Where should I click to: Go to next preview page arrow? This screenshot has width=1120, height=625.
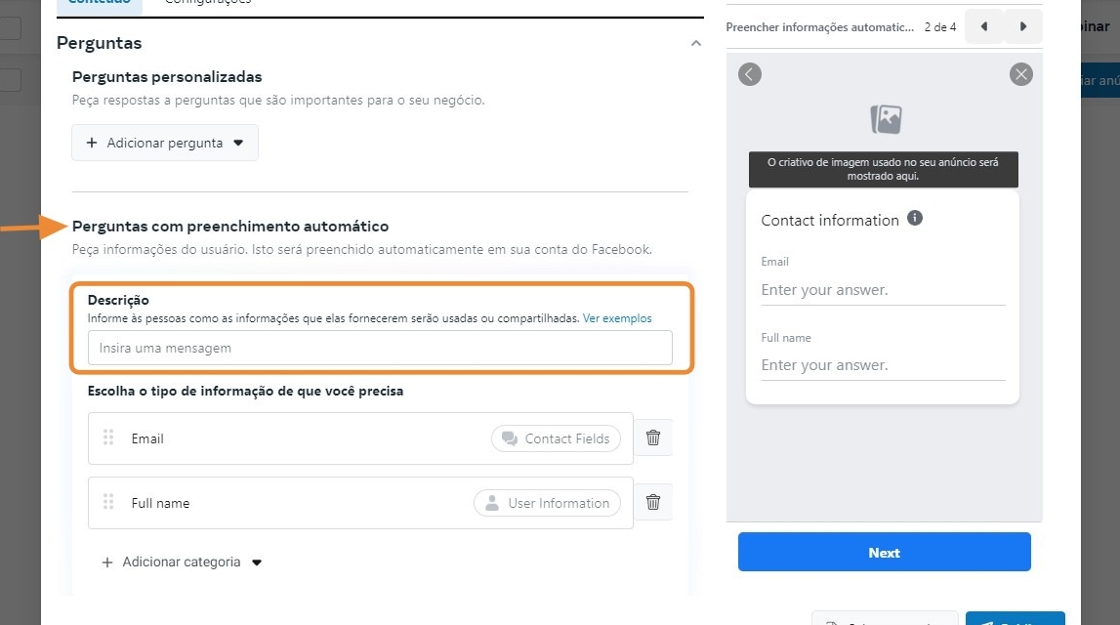[x=1023, y=27]
